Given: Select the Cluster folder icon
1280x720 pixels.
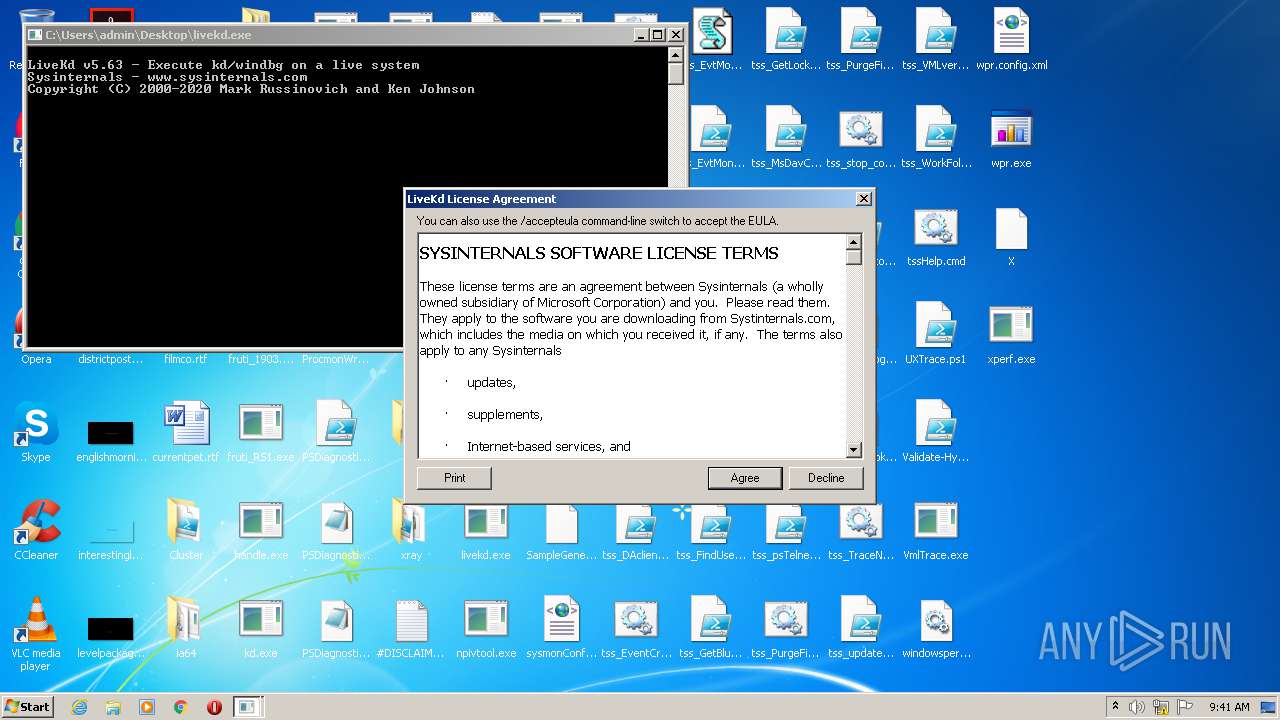Looking at the screenshot, I should [x=186, y=531].
